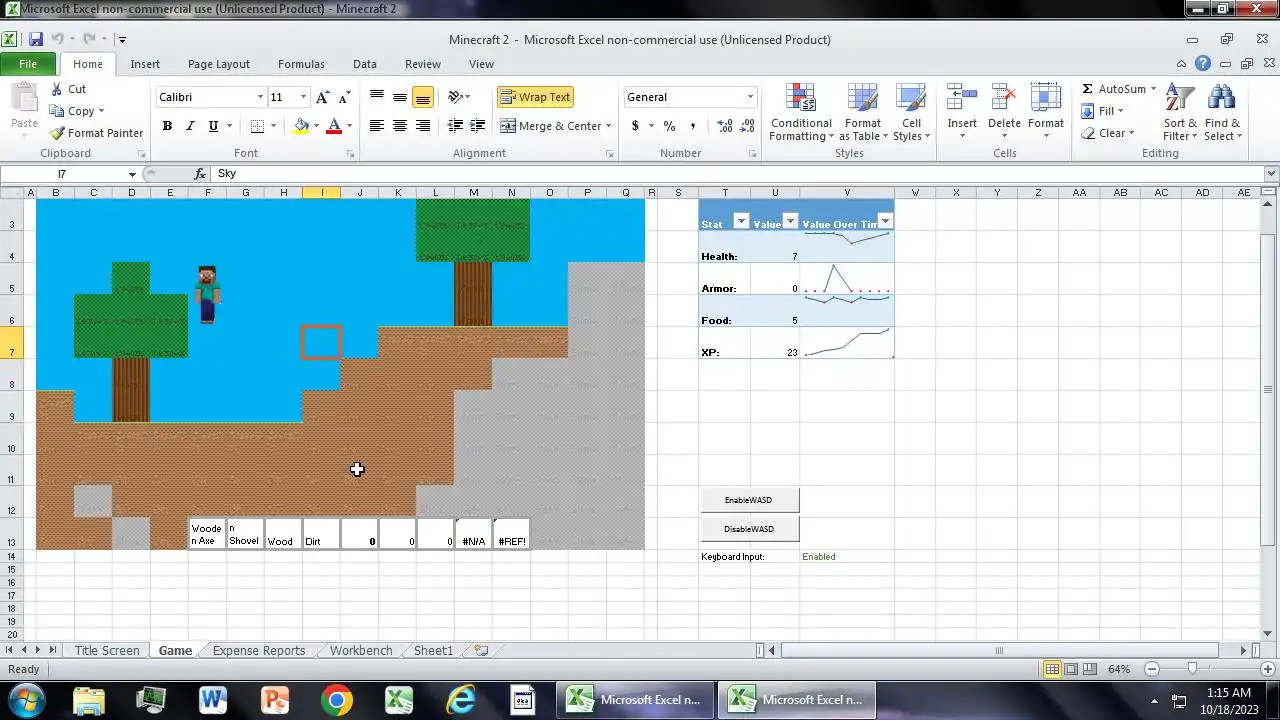Viewport: 1280px width, 720px height.
Task: Switch to the Page Layout ribbon tab
Action: pos(219,64)
